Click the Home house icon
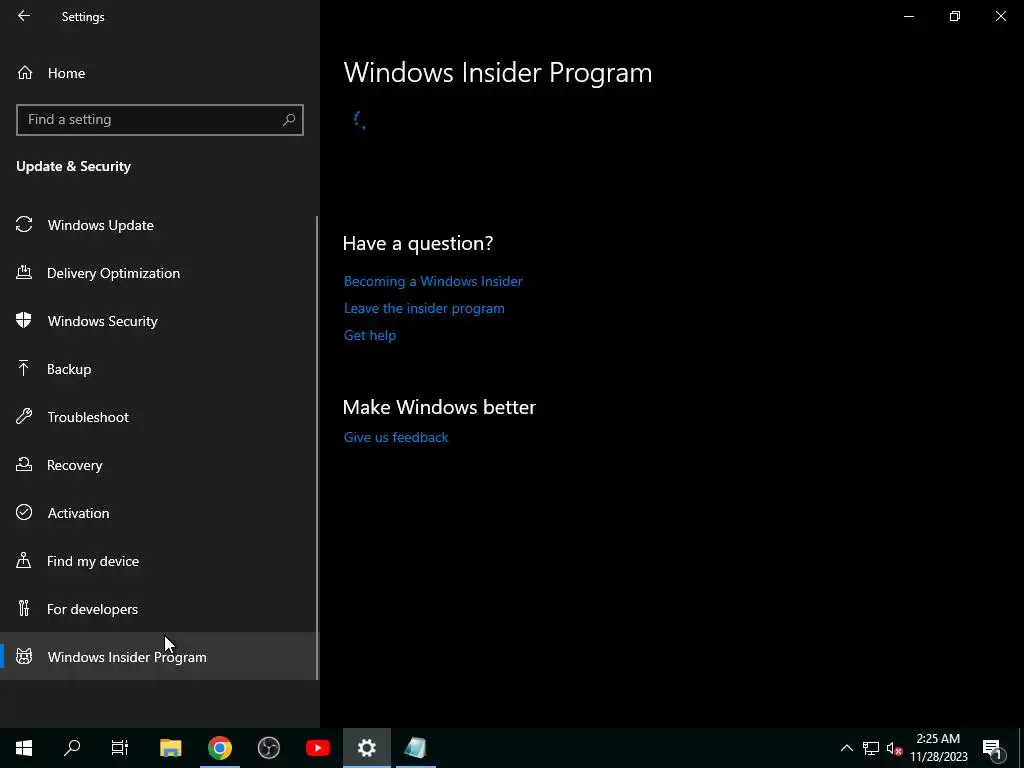The image size is (1024, 768). point(25,72)
